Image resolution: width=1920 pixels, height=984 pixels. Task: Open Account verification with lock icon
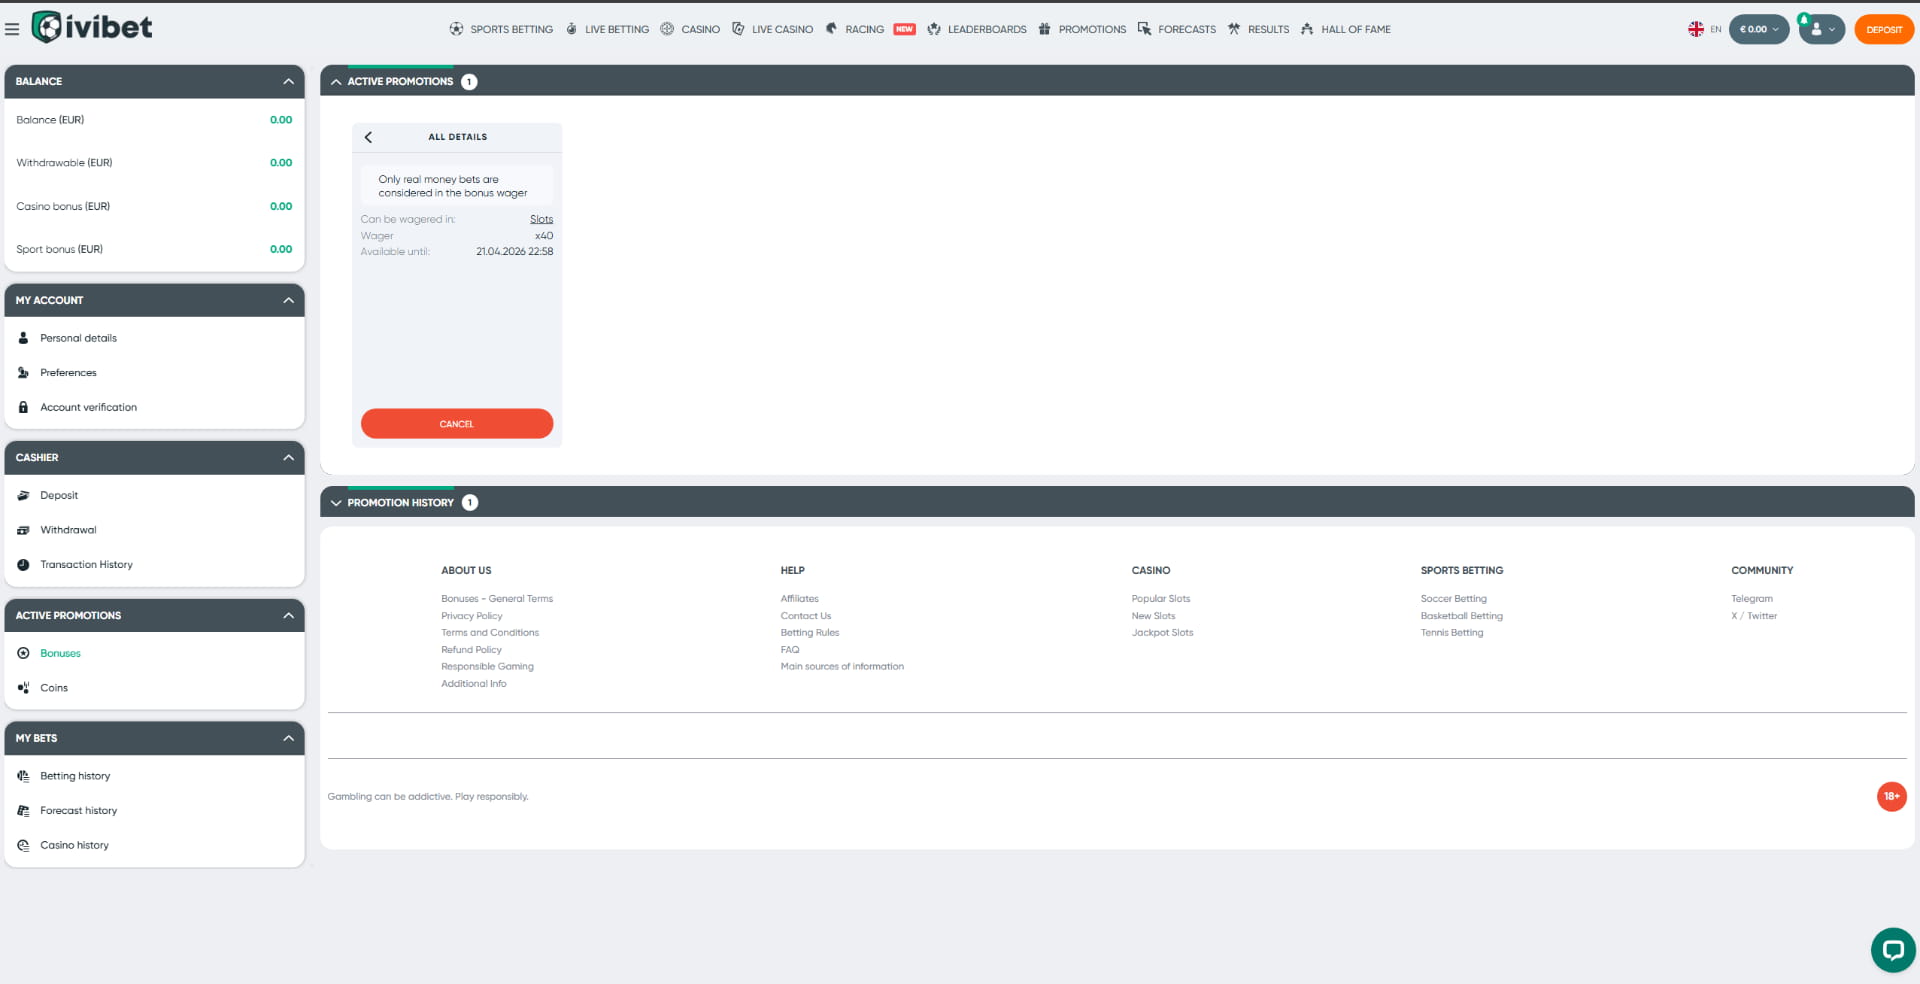point(88,407)
